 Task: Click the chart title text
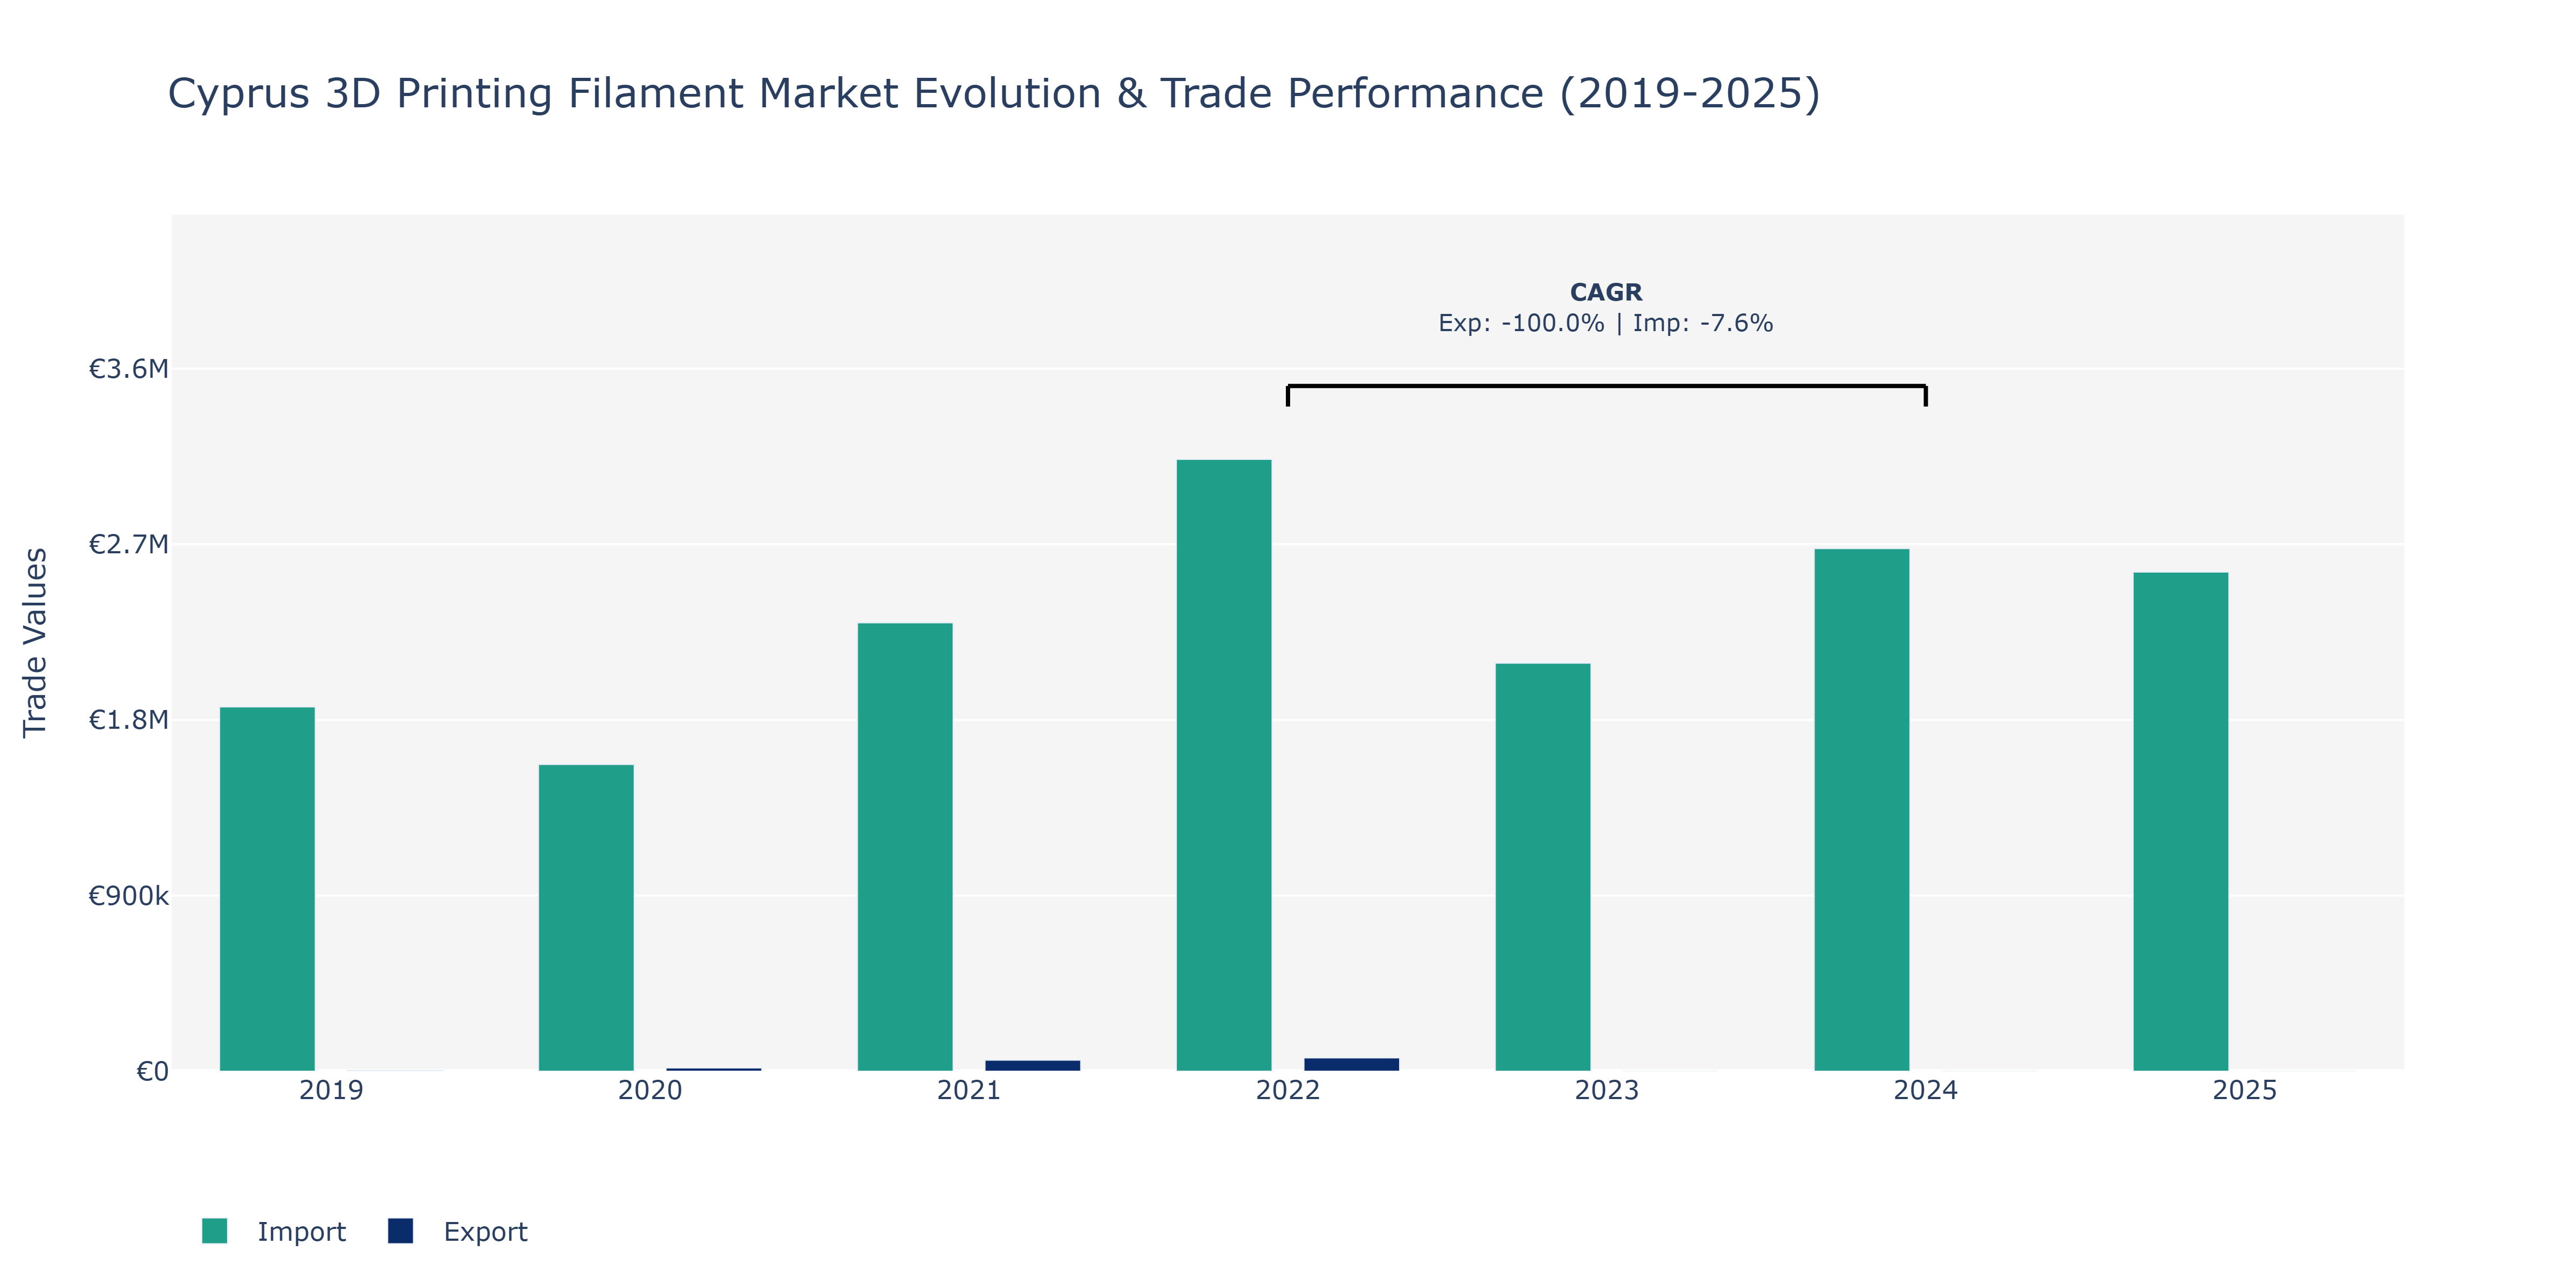pyautogui.click(x=994, y=94)
